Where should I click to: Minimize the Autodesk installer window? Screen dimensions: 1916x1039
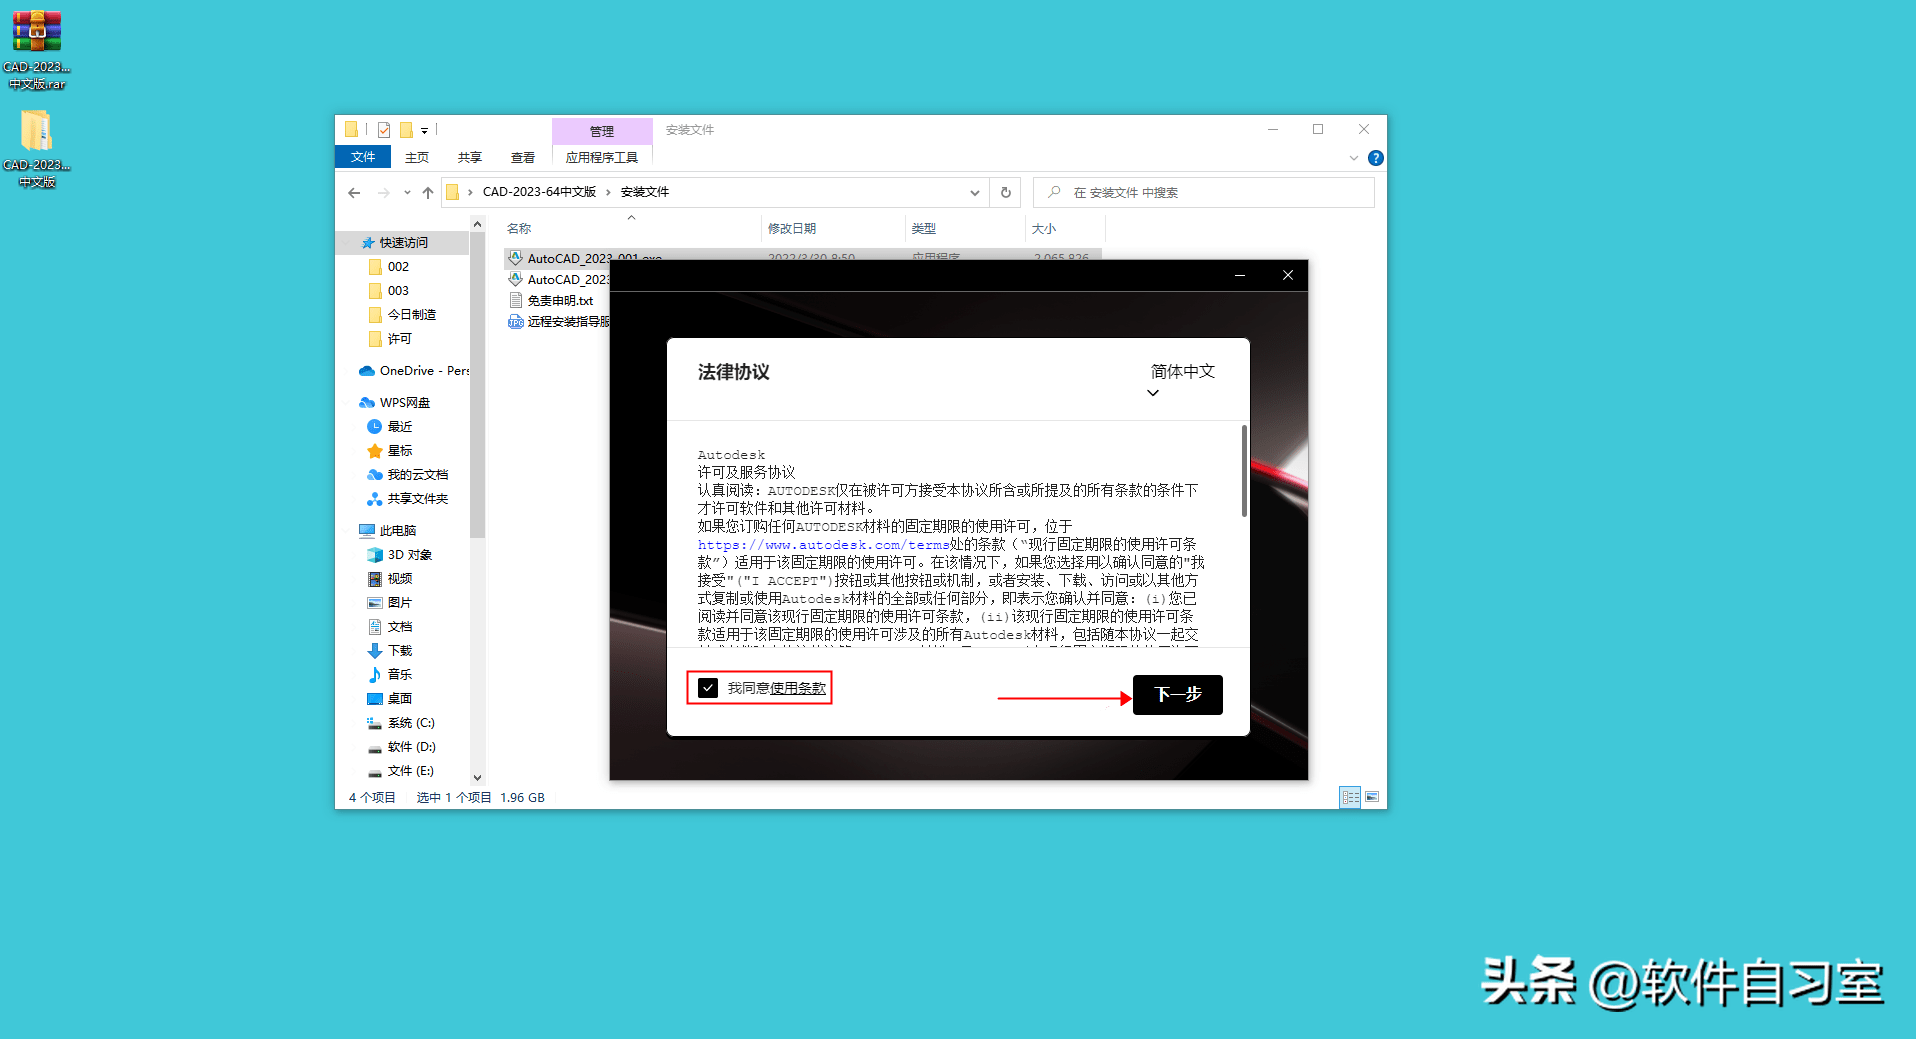[x=1240, y=275]
